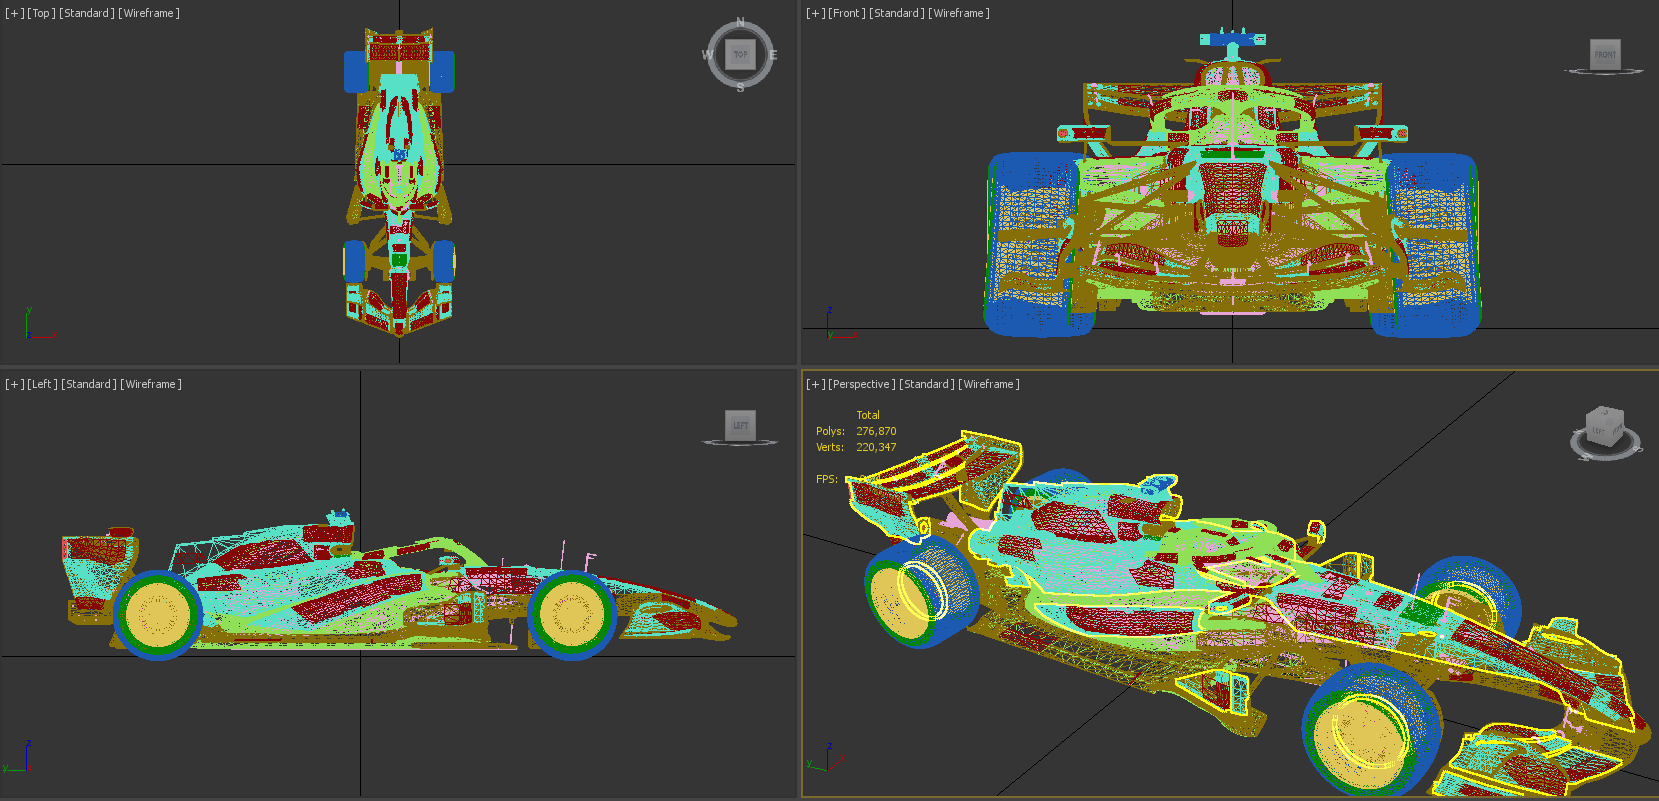Image resolution: width=1659 pixels, height=801 pixels.
Task: Open the [Standard] menu in the Perspective viewport
Action: tap(927, 384)
